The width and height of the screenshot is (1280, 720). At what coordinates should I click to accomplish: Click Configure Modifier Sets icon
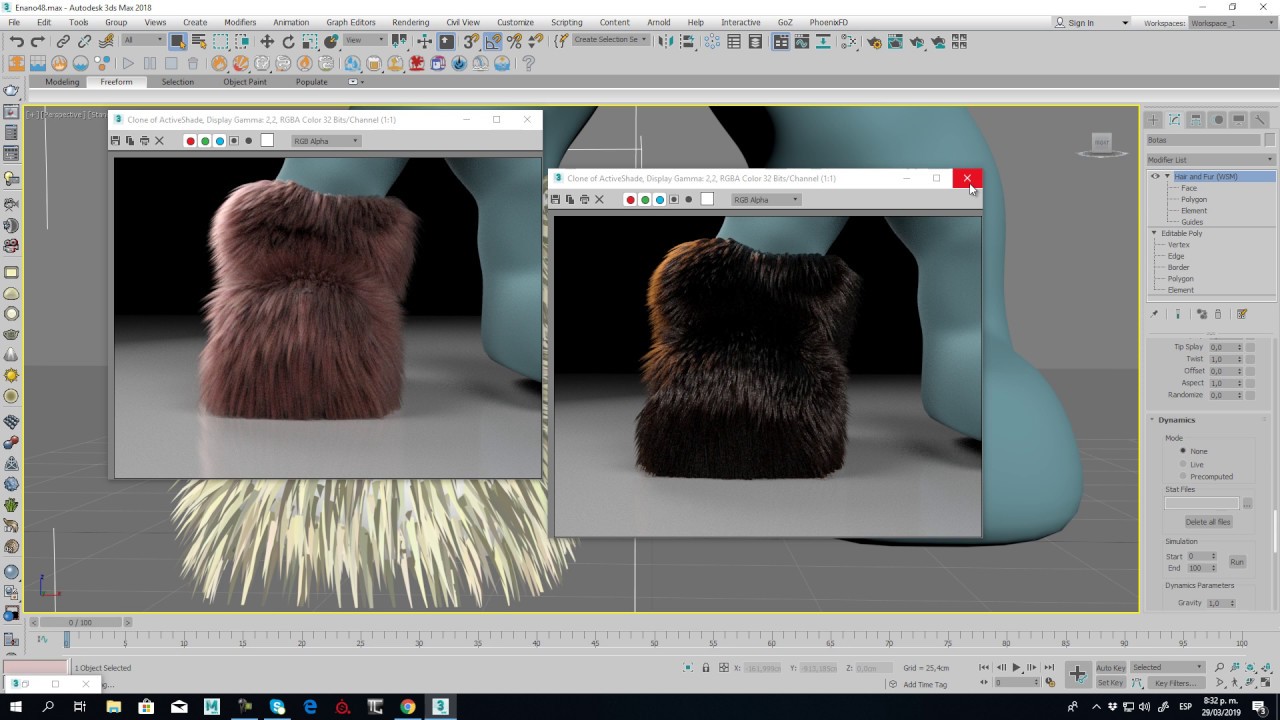(1242, 314)
